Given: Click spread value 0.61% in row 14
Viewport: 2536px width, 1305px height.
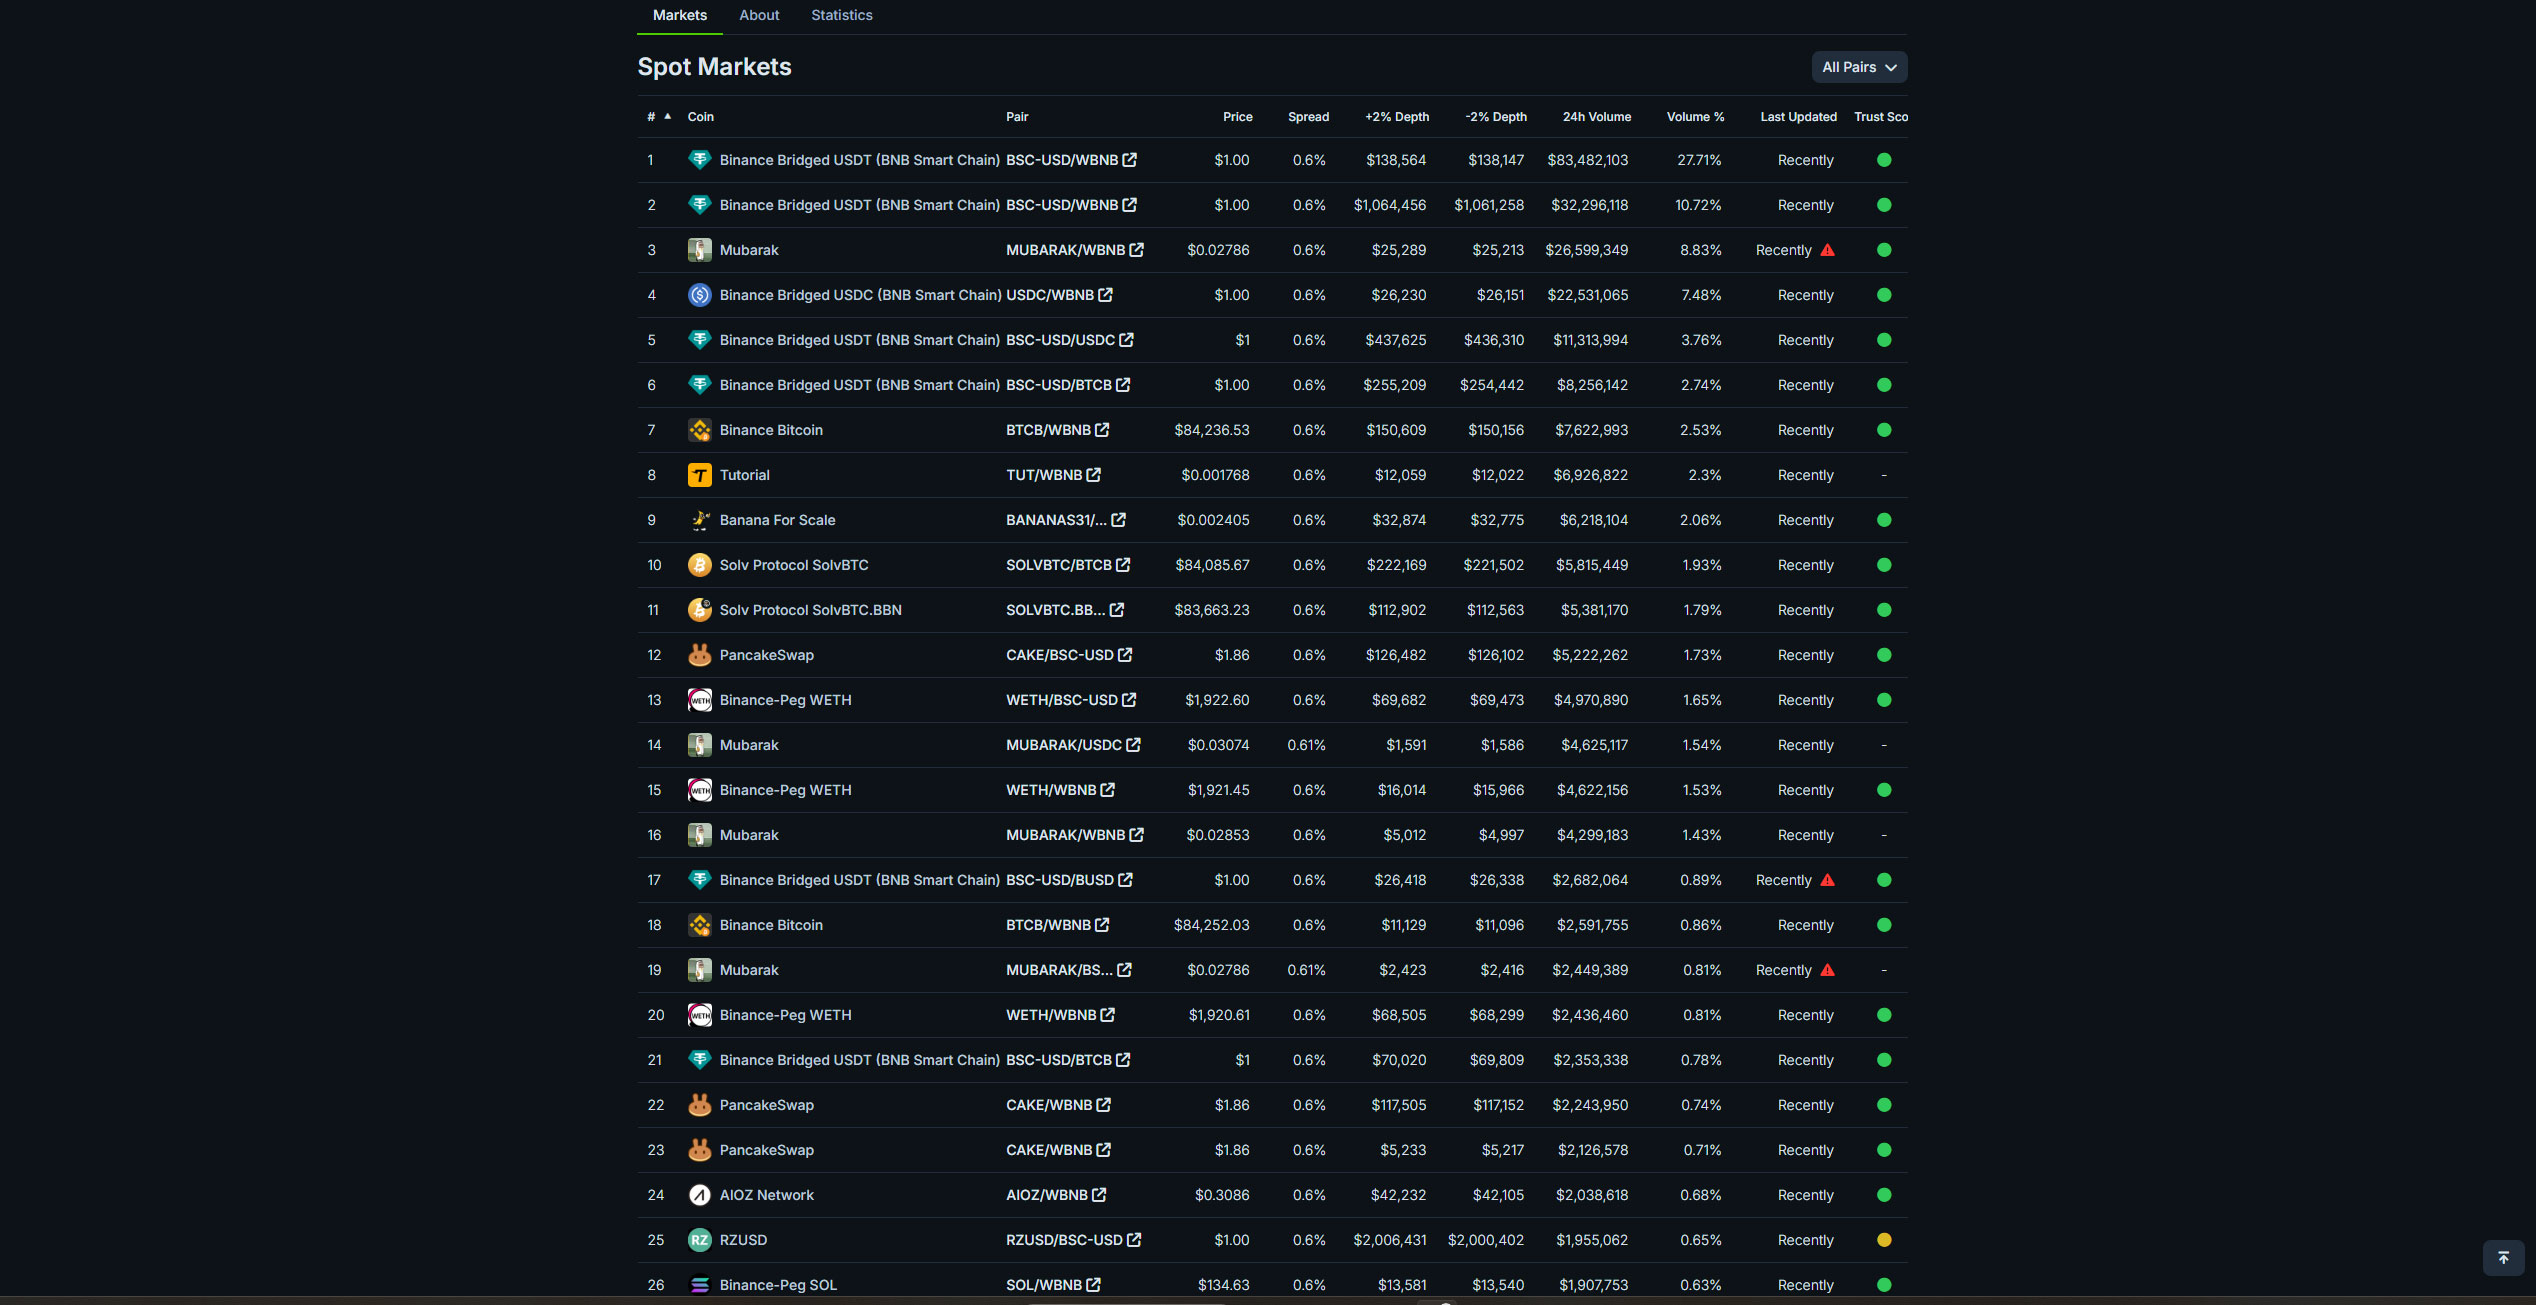Looking at the screenshot, I should pyautogui.click(x=1306, y=745).
